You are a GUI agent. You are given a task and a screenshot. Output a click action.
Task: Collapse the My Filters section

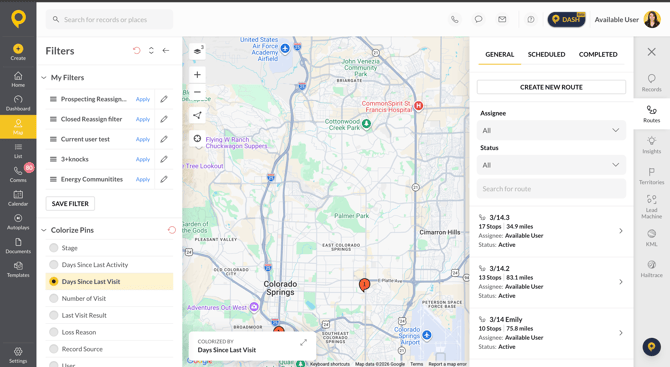[44, 77]
